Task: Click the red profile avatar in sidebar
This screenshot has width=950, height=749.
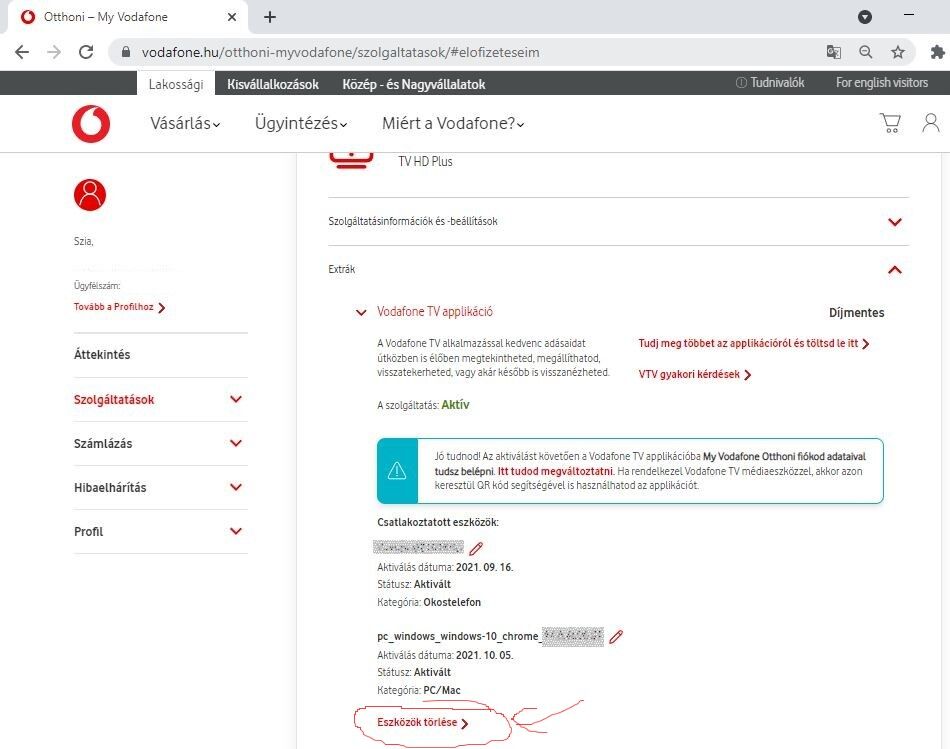Action: point(90,195)
